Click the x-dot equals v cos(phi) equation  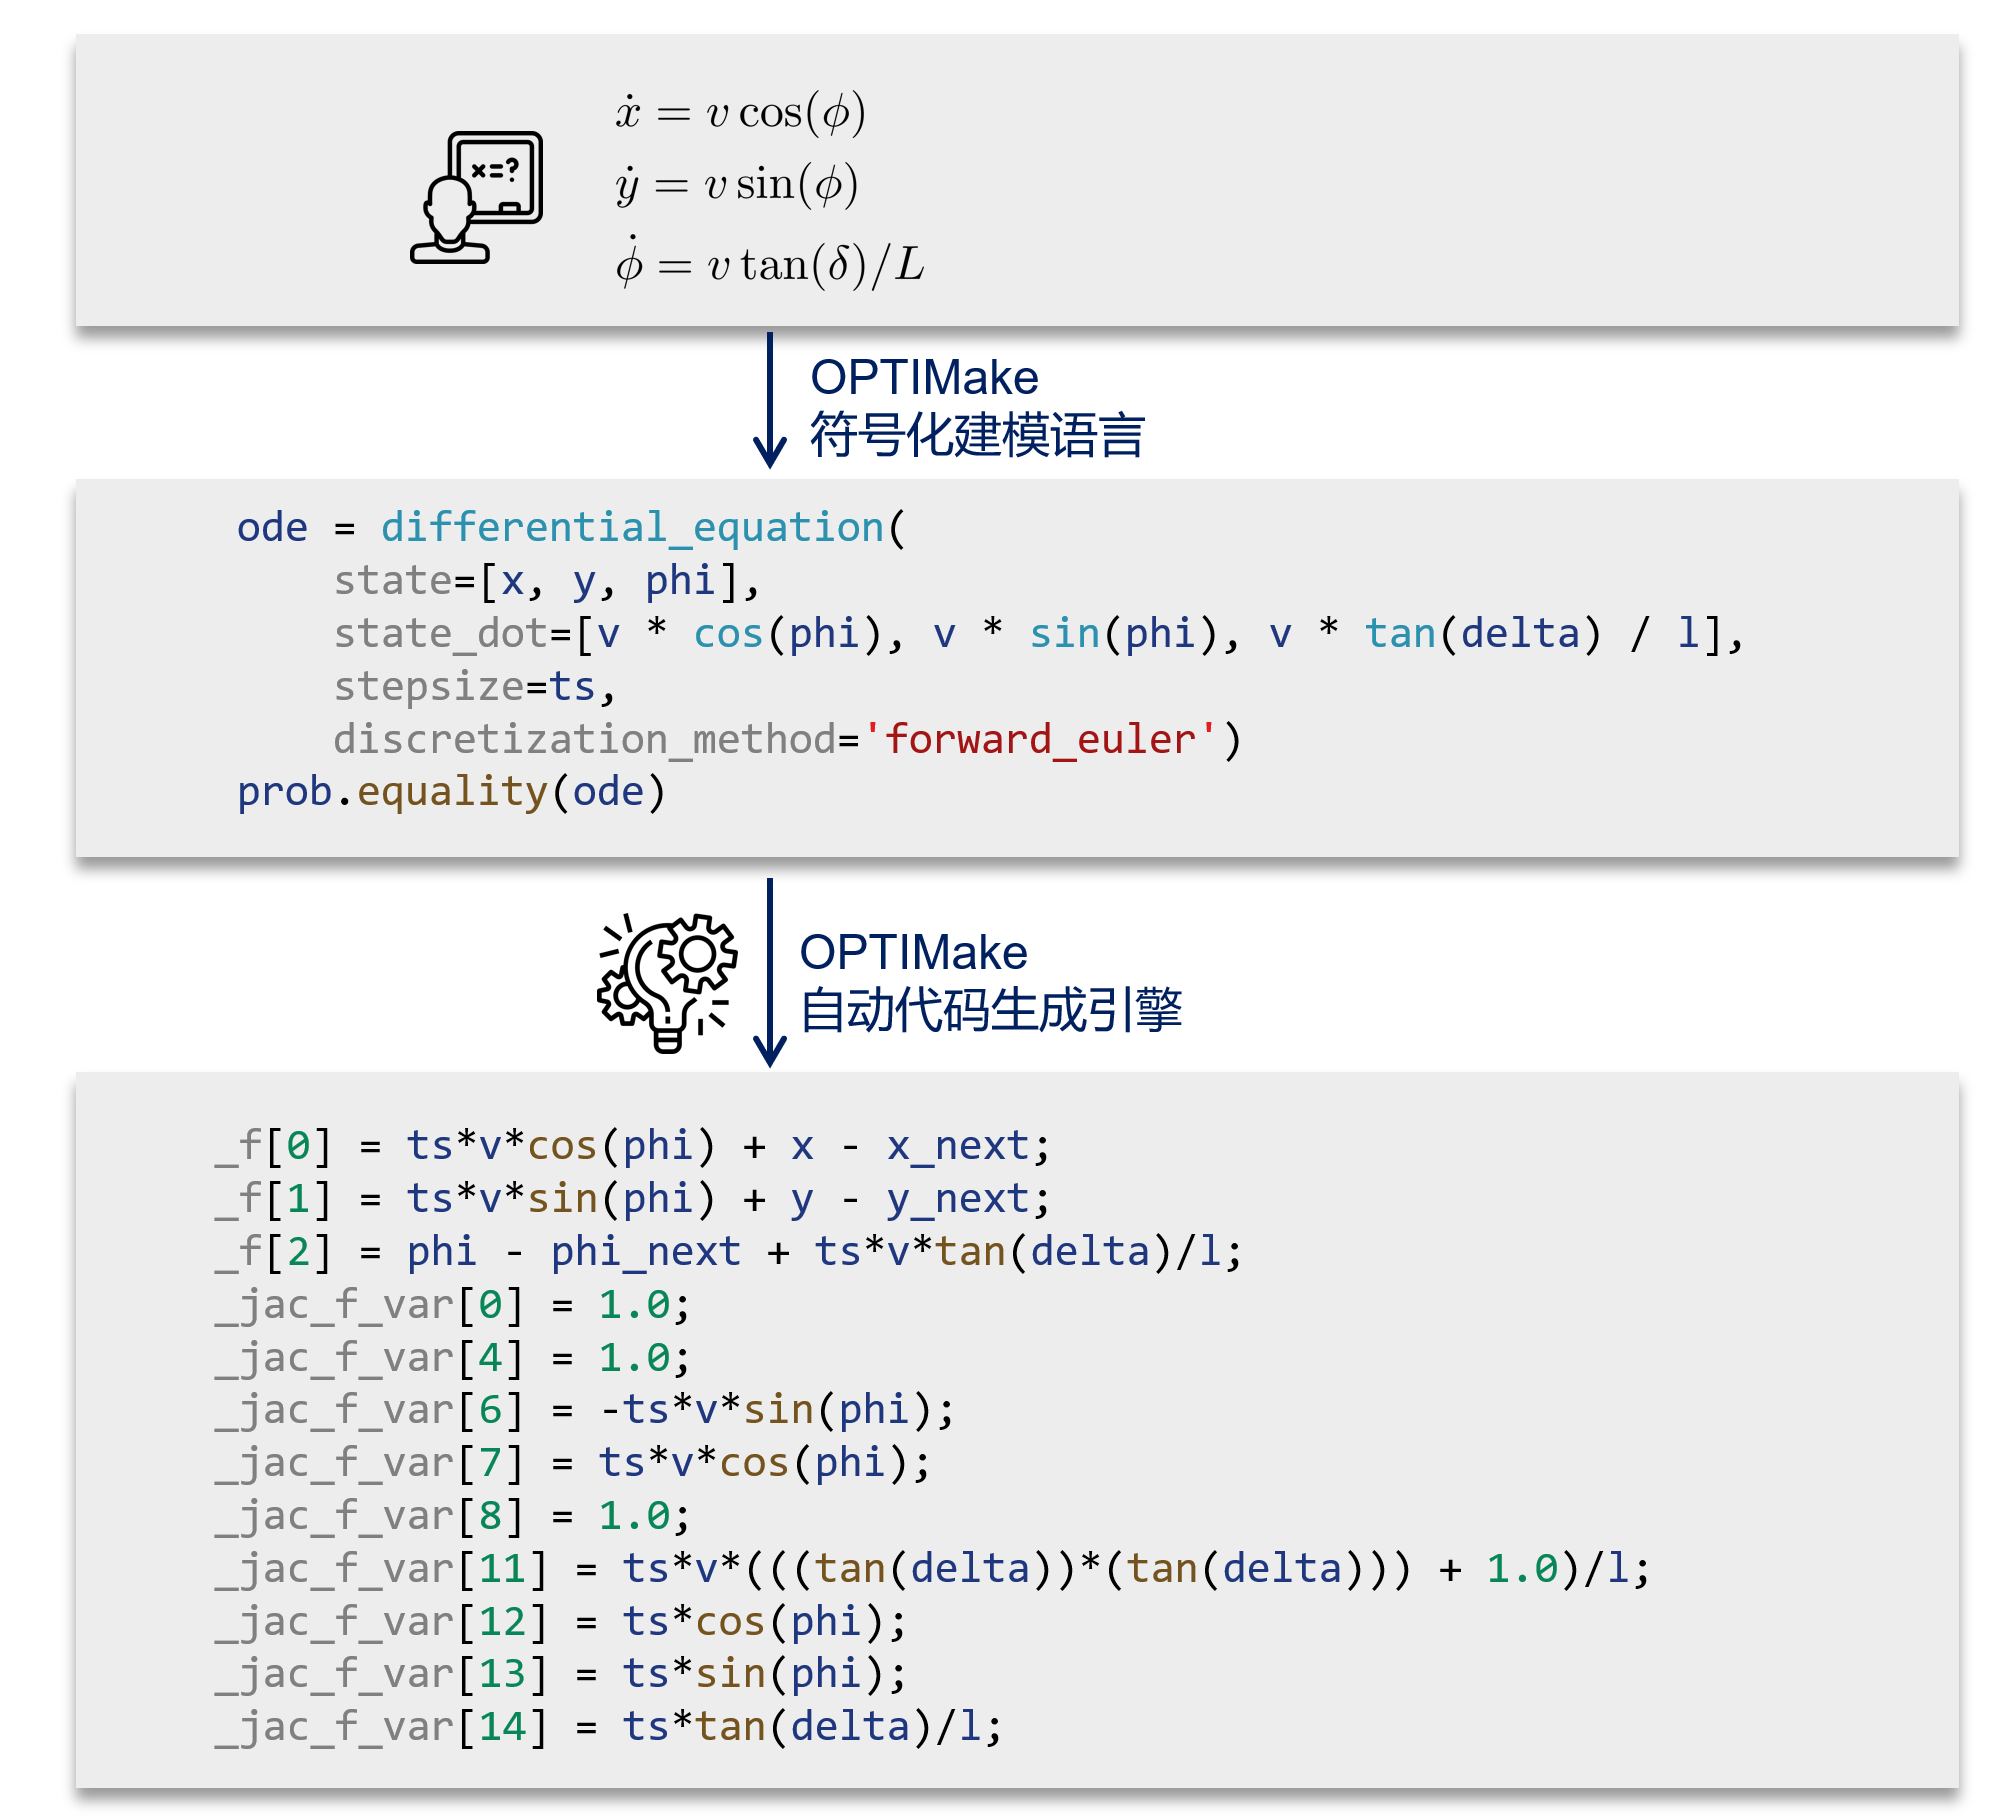tap(740, 112)
